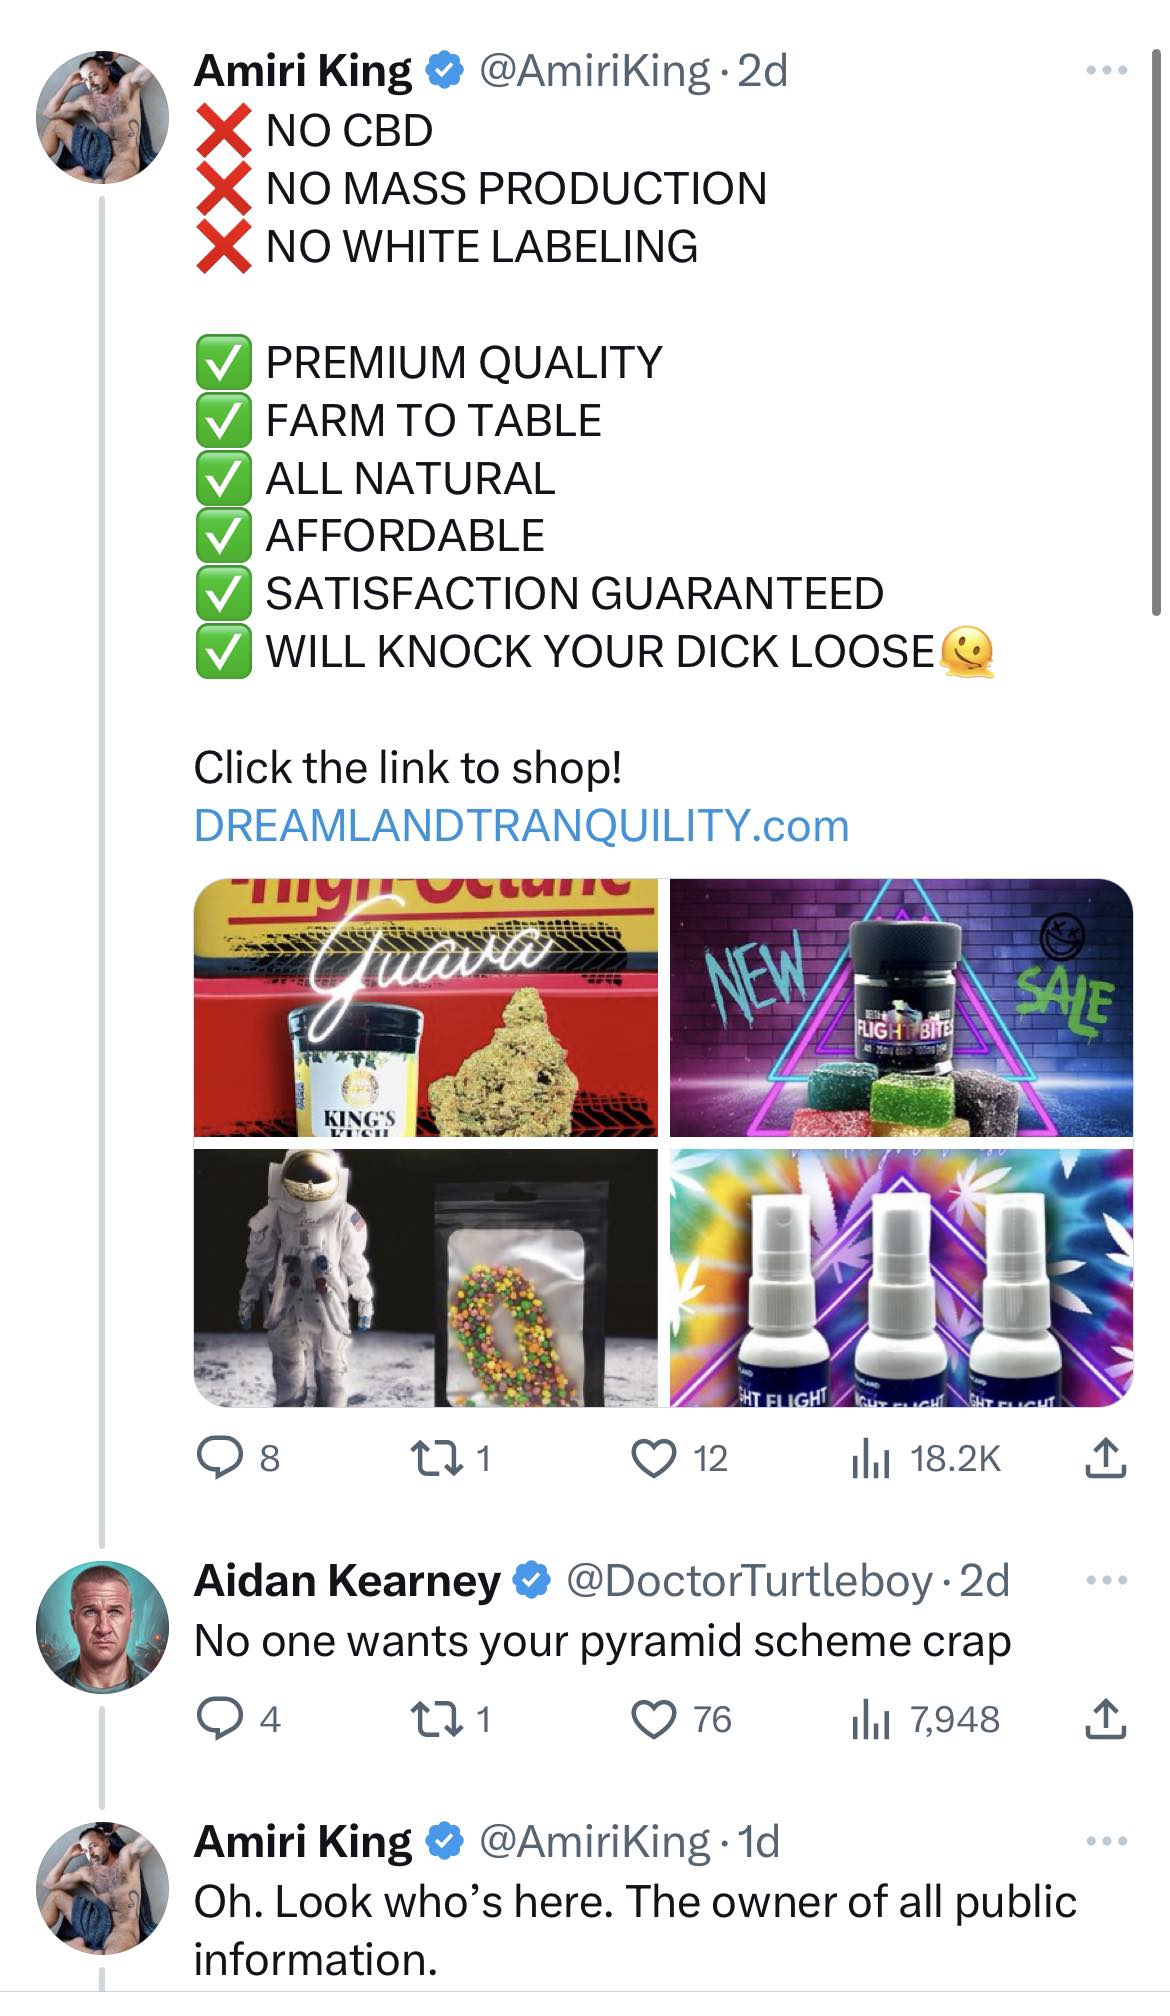Open the DREAMLANDTRANQUILITY.com link
This screenshot has width=1170, height=2016.
coord(521,826)
